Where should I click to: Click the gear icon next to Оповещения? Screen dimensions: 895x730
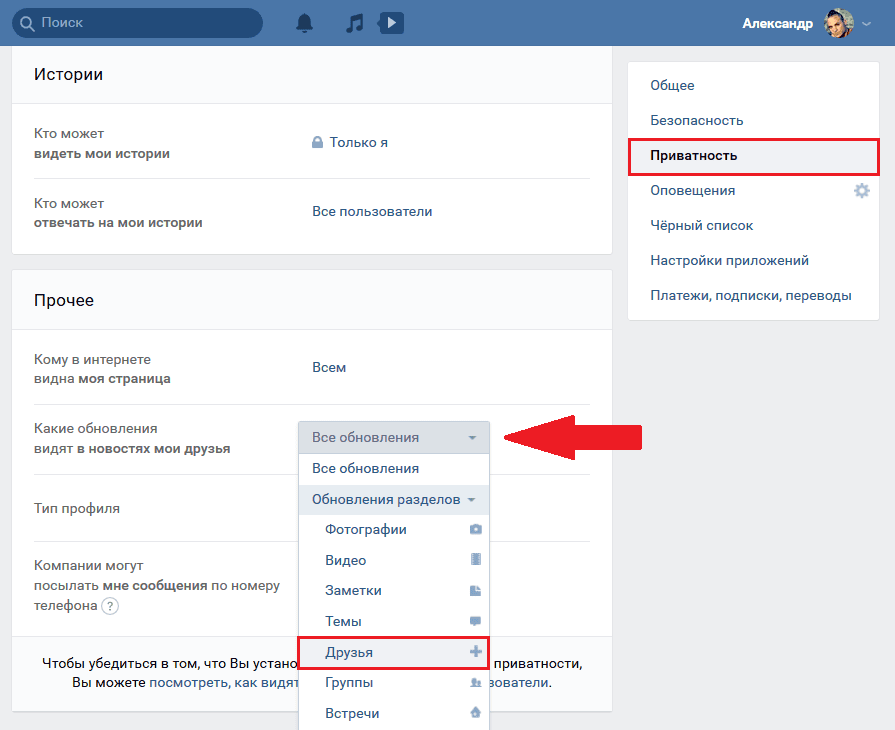[x=861, y=191]
